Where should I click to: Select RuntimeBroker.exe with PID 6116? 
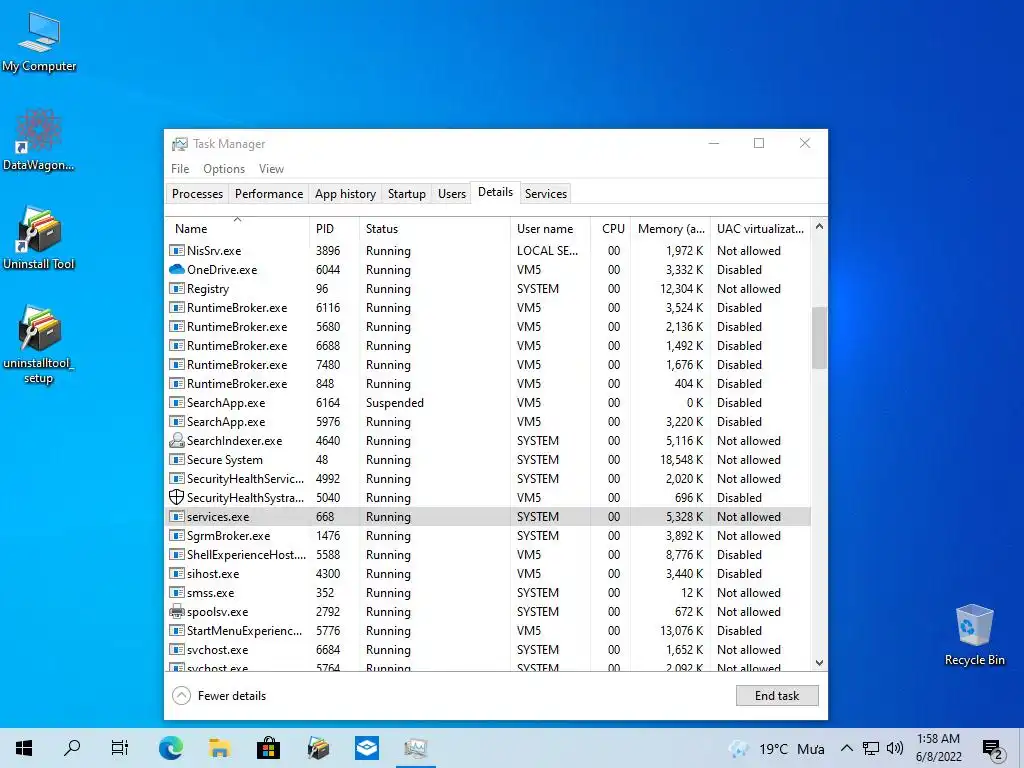click(488, 308)
